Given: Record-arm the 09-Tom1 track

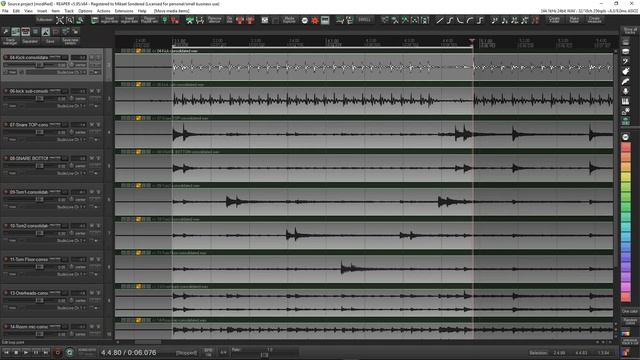Looking at the screenshot, I should [x=6, y=192].
